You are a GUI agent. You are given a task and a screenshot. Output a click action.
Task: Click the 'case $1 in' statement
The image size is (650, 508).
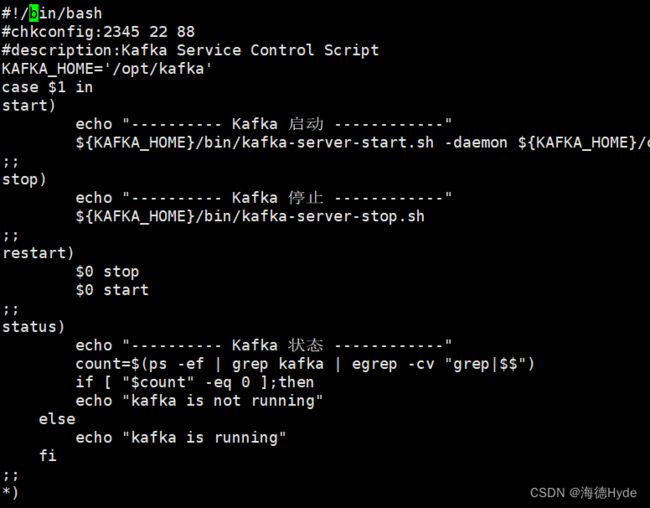(47, 88)
